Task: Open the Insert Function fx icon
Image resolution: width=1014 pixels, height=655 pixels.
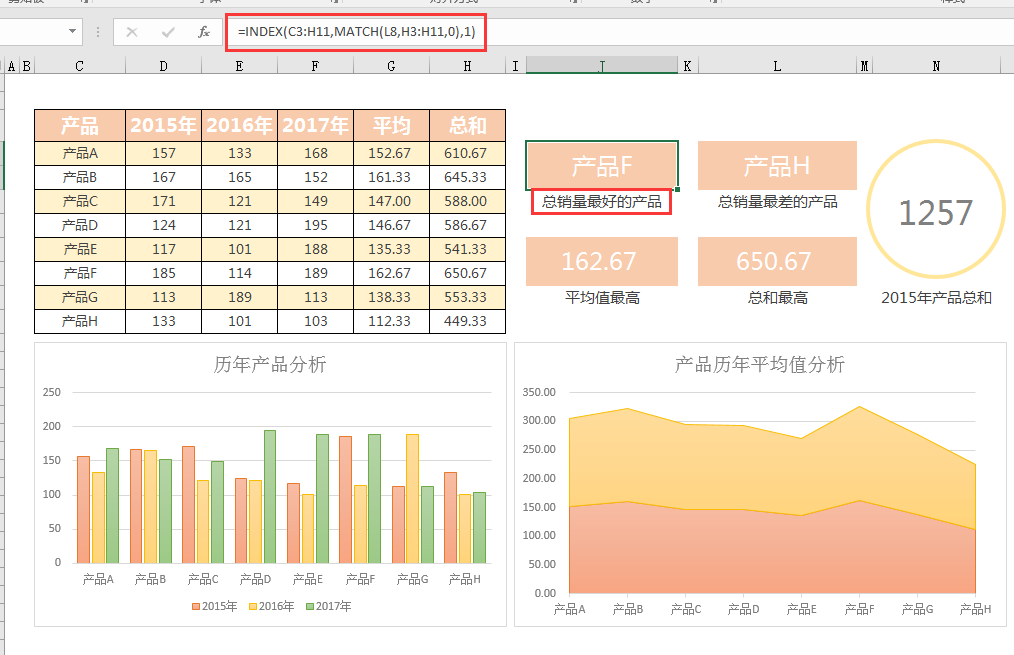Action: pyautogui.click(x=204, y=32)
